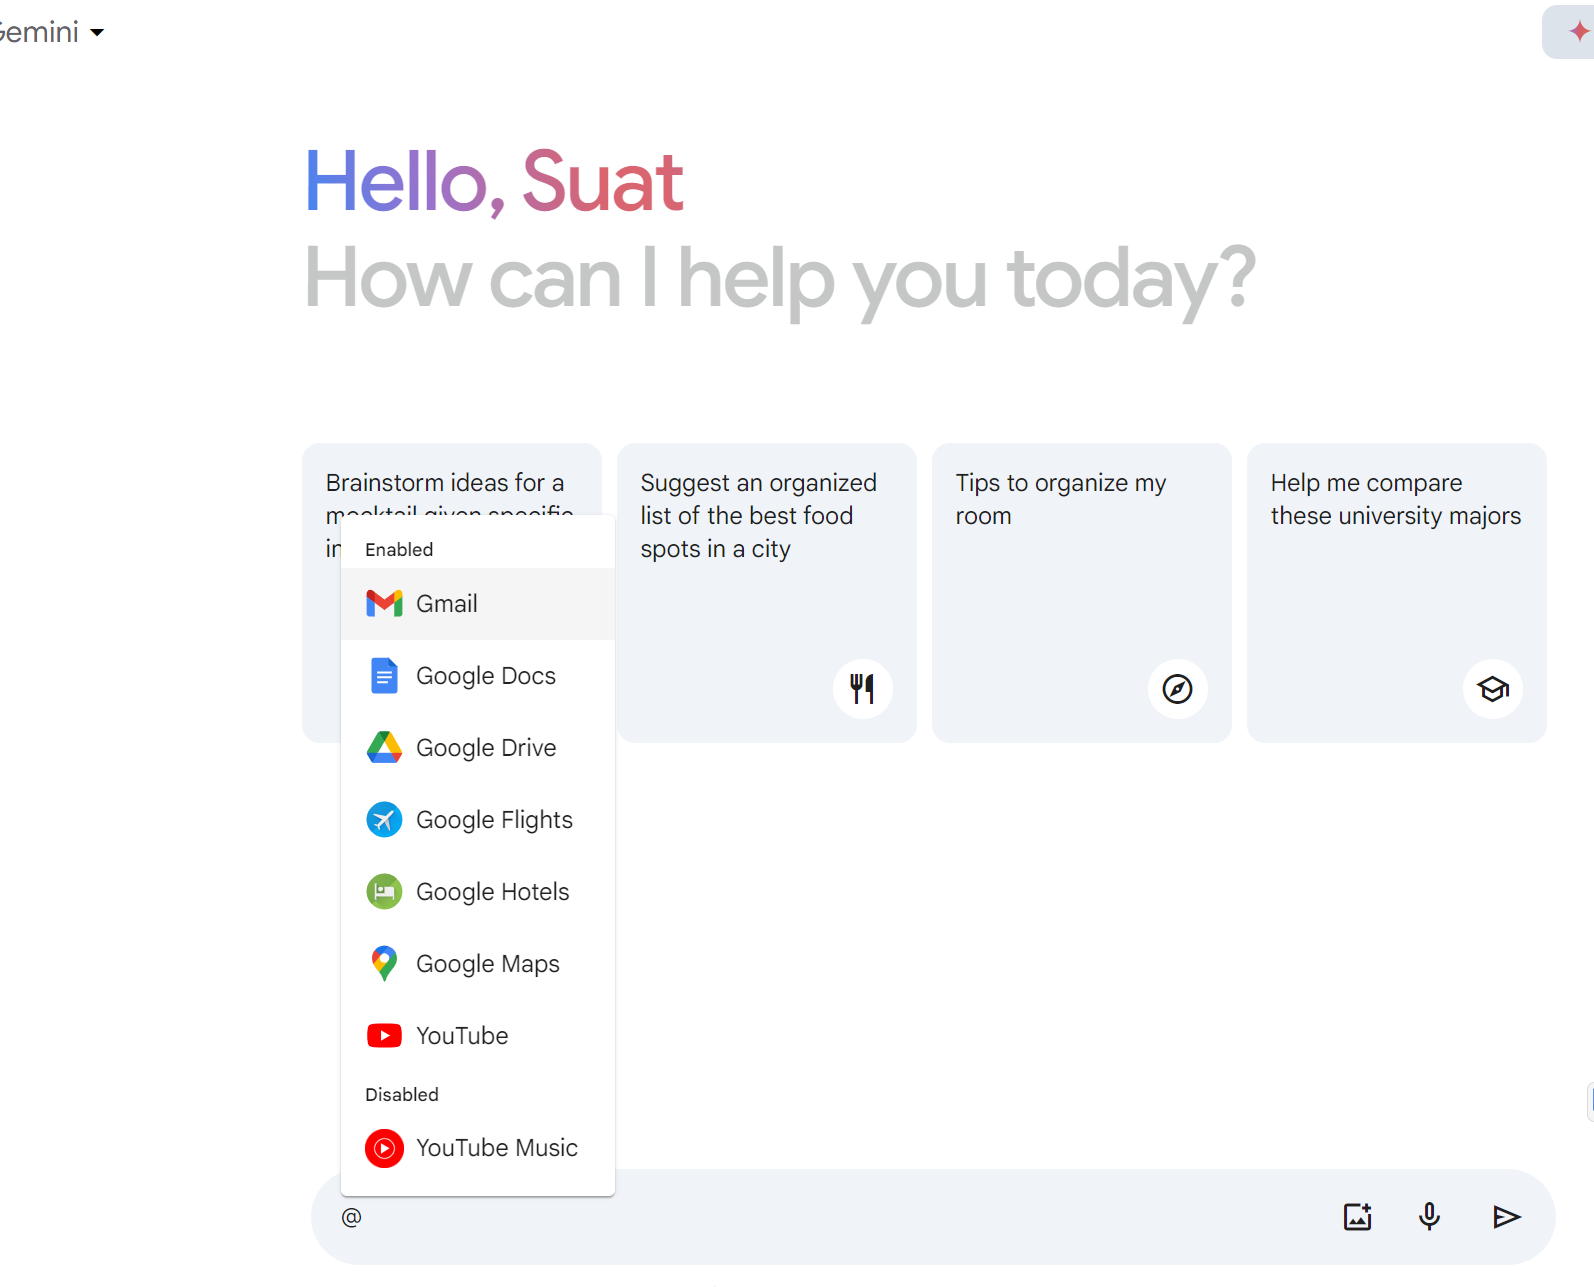Open the compare university majors card
This screenshot has width=1594, height=1287.
1397,593
